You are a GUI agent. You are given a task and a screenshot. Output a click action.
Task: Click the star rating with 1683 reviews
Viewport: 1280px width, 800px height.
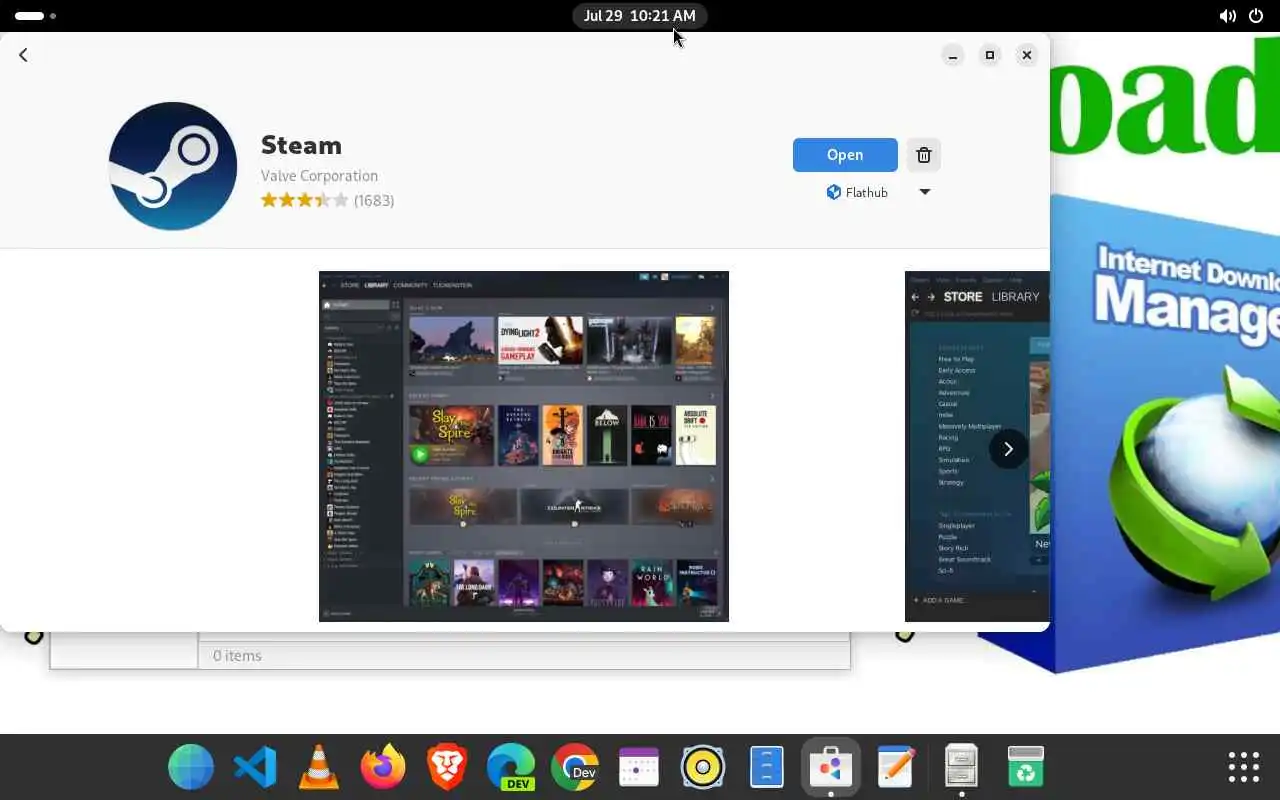(327, 200)
